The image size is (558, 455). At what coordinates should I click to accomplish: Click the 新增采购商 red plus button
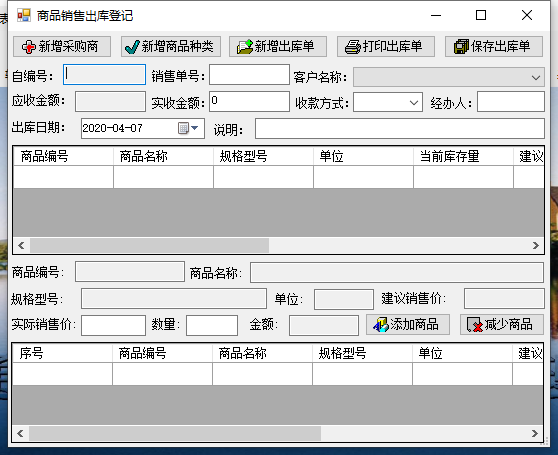pos(62,47)
